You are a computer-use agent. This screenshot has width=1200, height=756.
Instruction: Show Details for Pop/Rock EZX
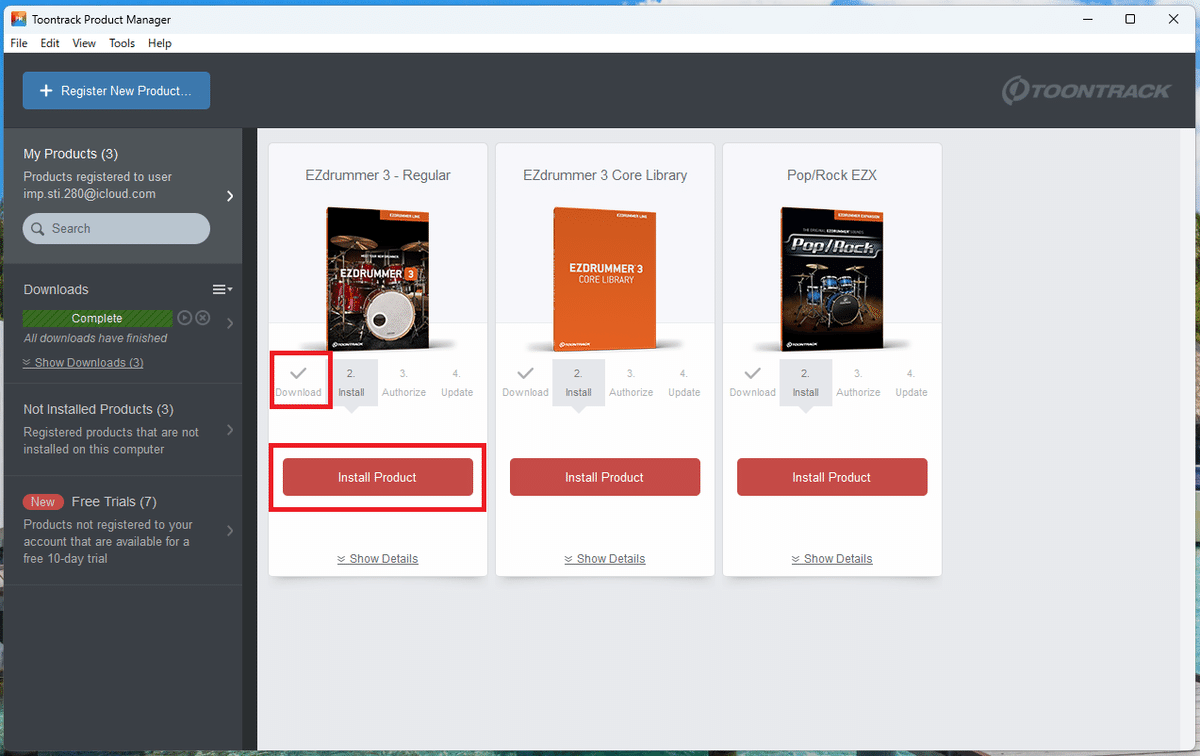(x=832, y=559)
